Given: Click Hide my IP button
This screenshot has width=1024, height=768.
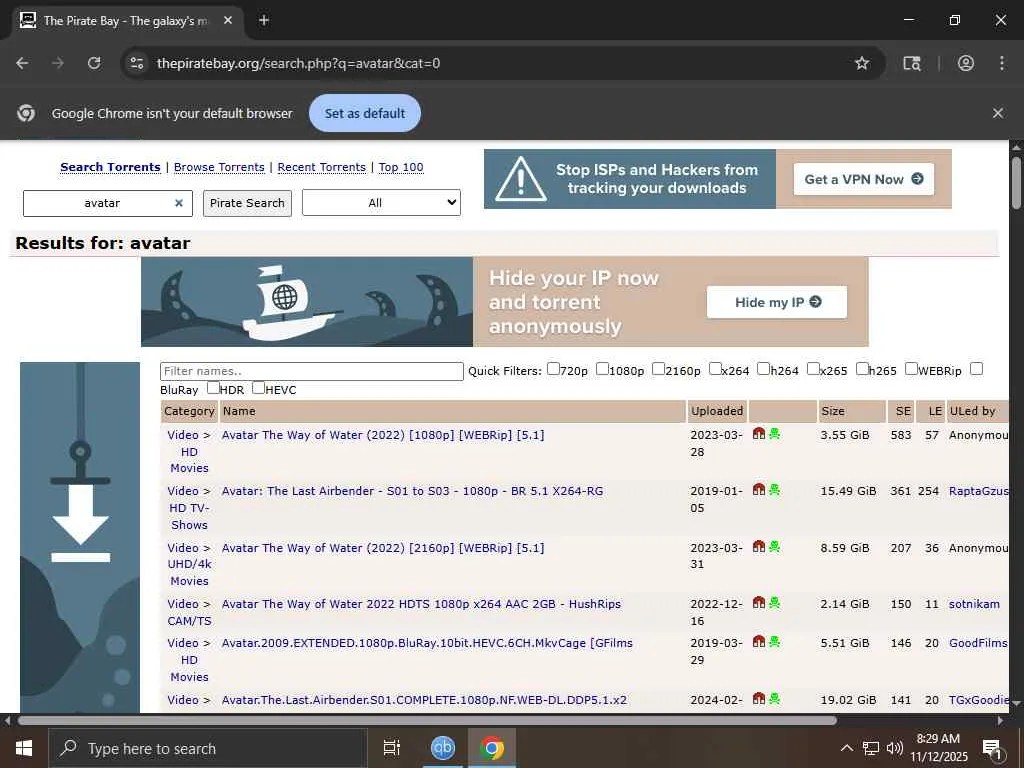Looking at the screenshot, I should pos(777,302).
